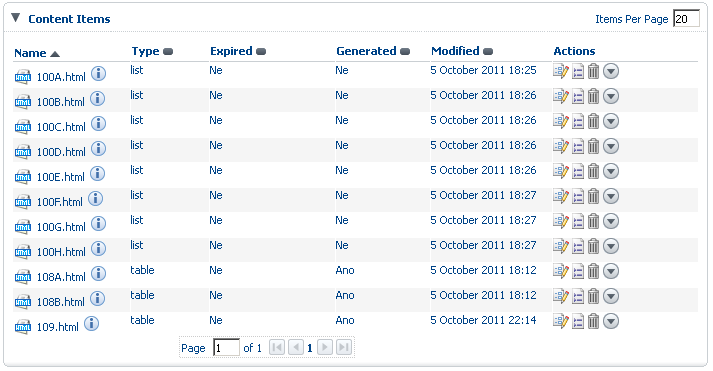Delete 100C.html using its trash icon
The height and width of the screenshot is (371, 713).
pos(593,121)
